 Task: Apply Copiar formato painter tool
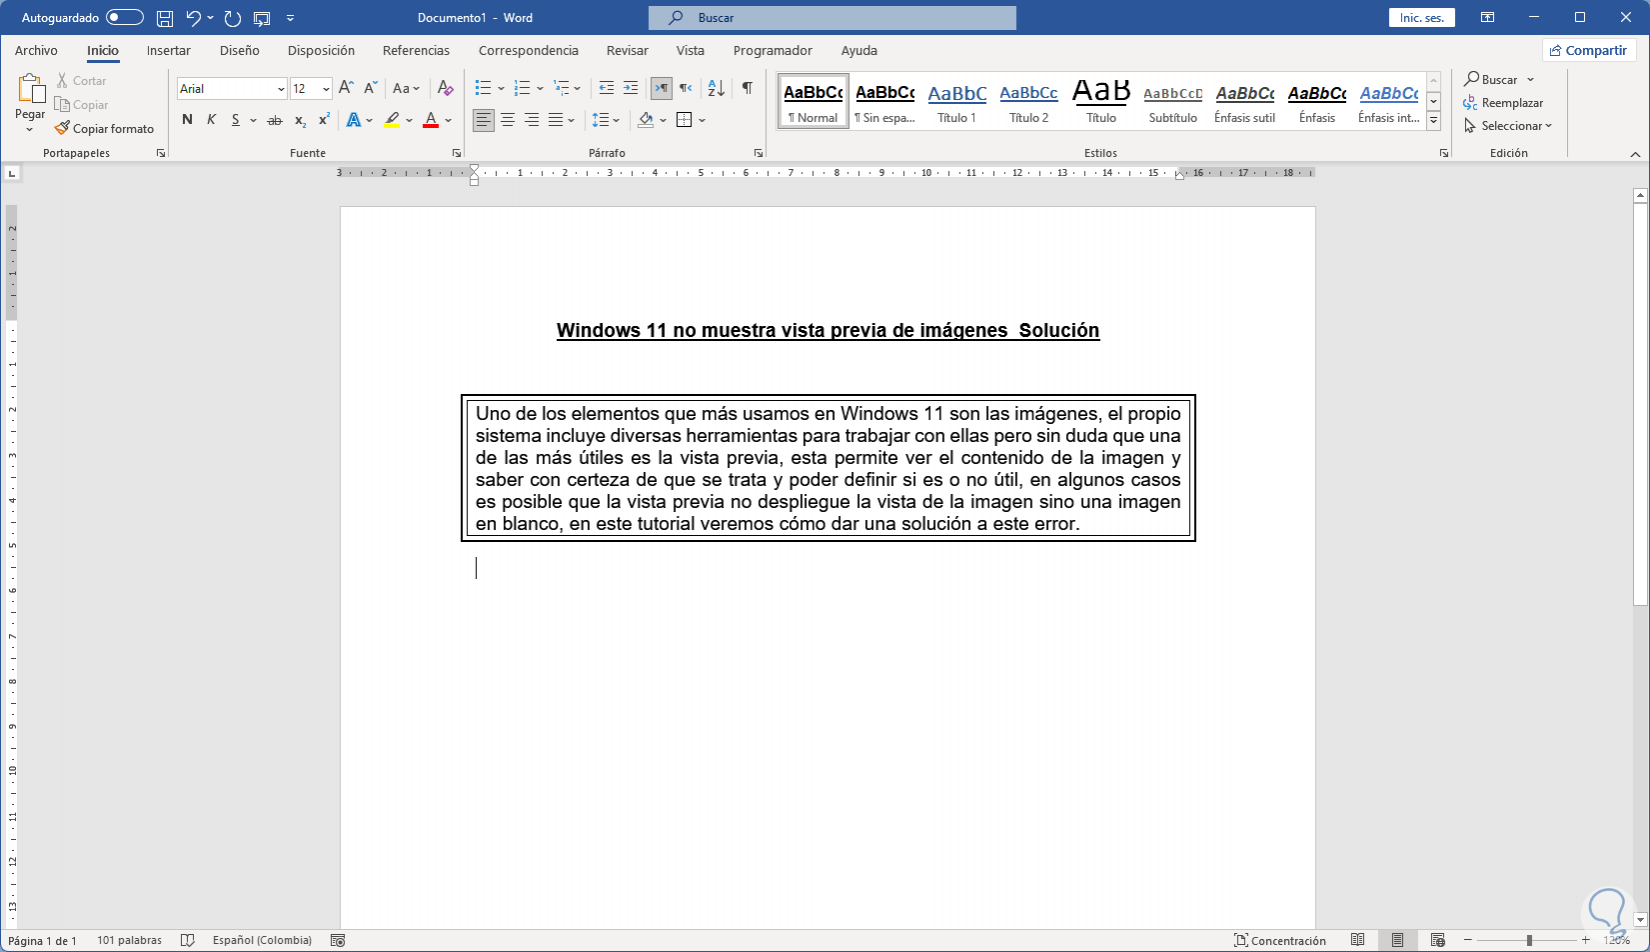click(104, 129)
